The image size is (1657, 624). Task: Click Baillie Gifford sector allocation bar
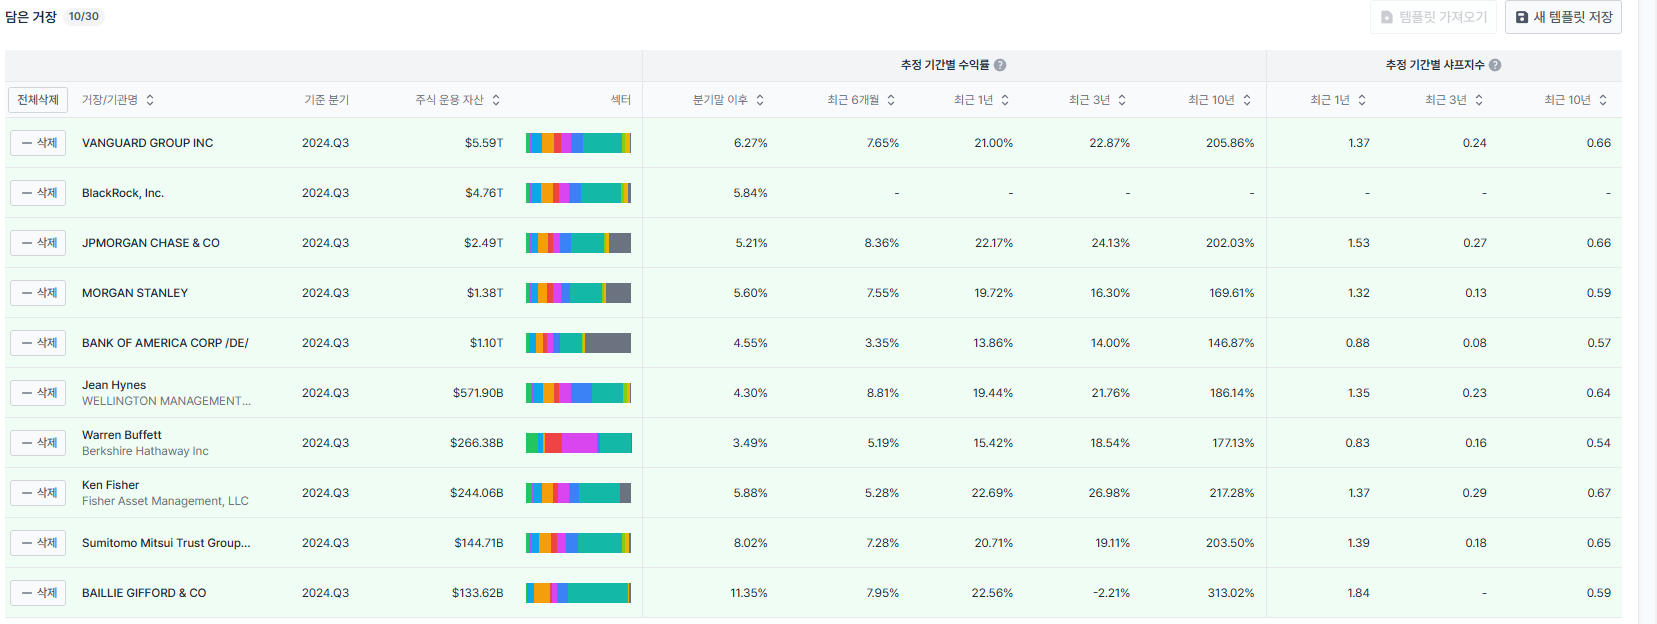578,593
